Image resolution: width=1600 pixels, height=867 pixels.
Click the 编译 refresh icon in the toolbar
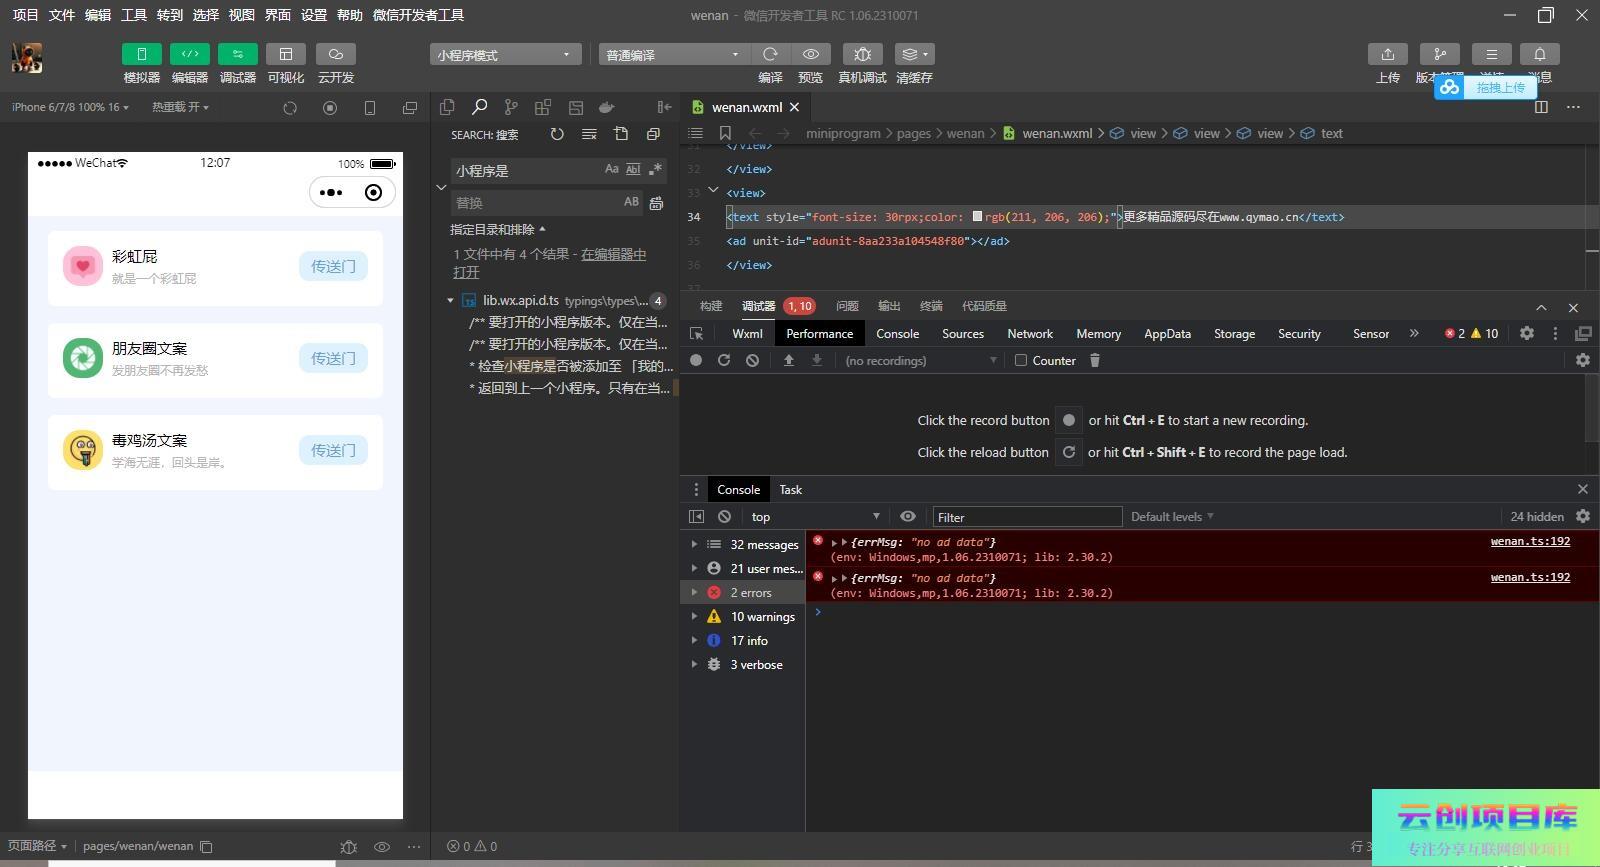coord(770,54)
